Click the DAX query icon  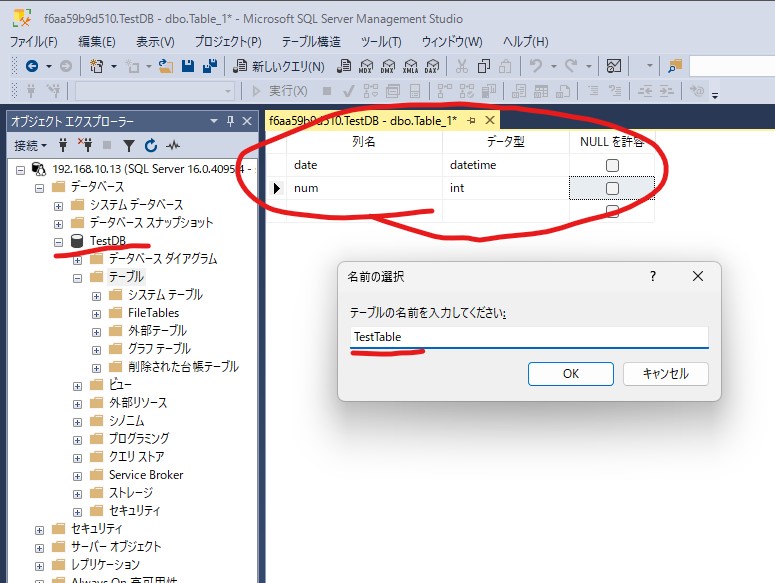tap(432, 66)
